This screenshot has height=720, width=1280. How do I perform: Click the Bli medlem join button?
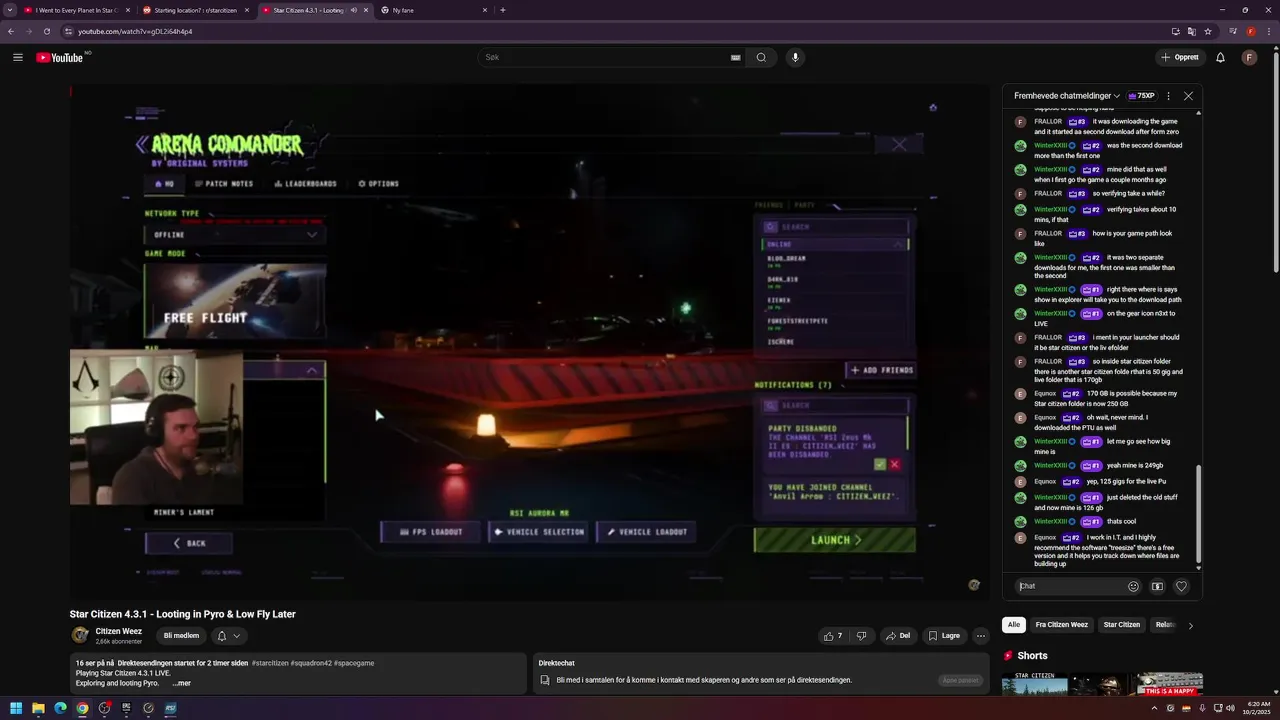click(181, 635)
